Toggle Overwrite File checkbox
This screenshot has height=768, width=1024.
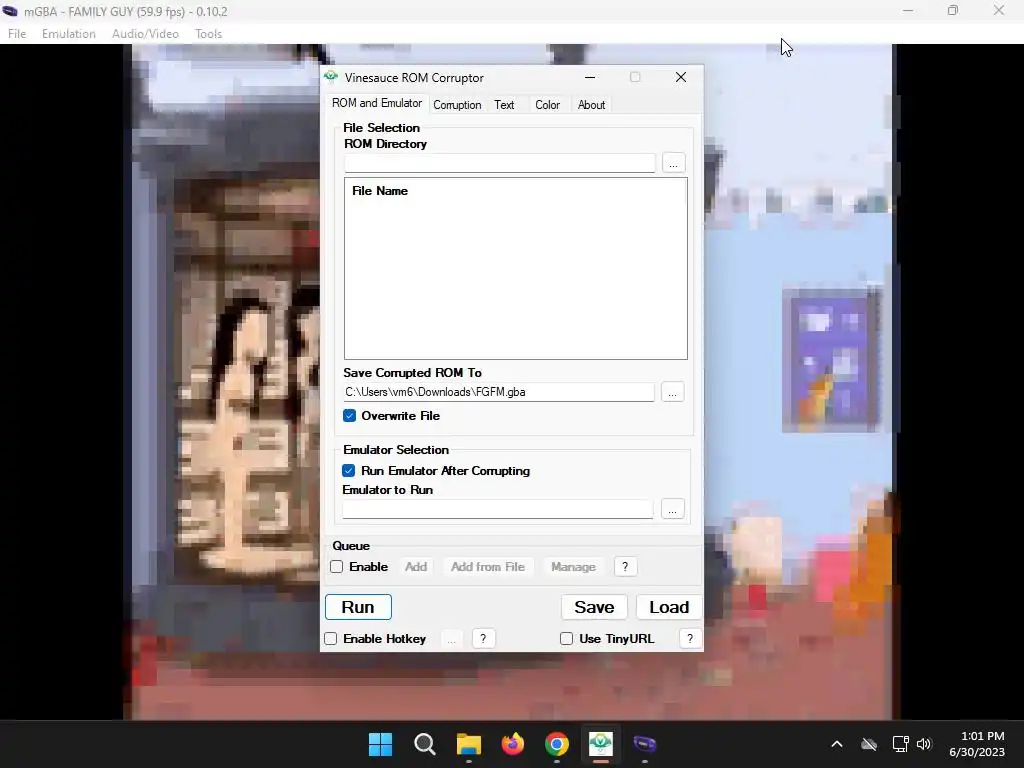click(349, 416)
